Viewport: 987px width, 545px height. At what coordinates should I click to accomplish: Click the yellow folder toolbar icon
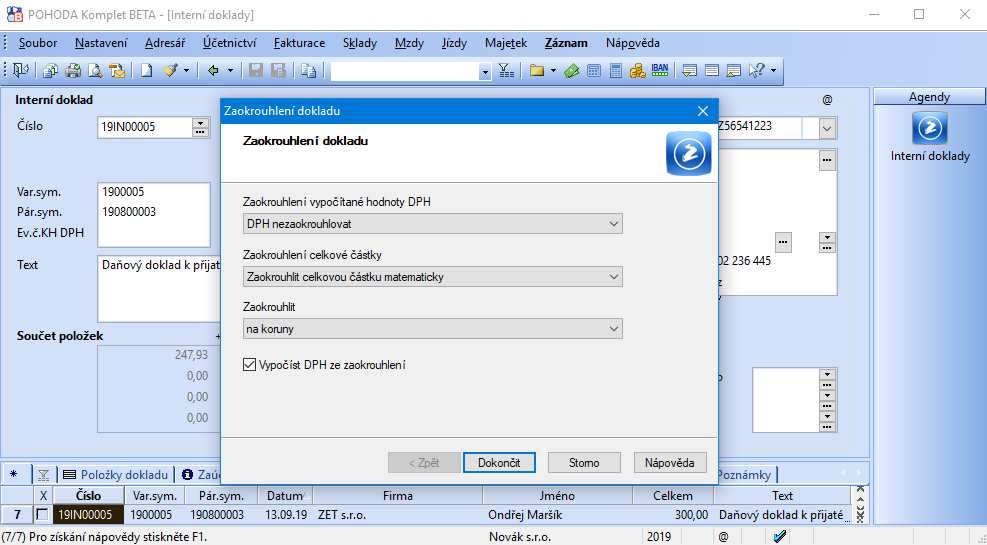536,71
